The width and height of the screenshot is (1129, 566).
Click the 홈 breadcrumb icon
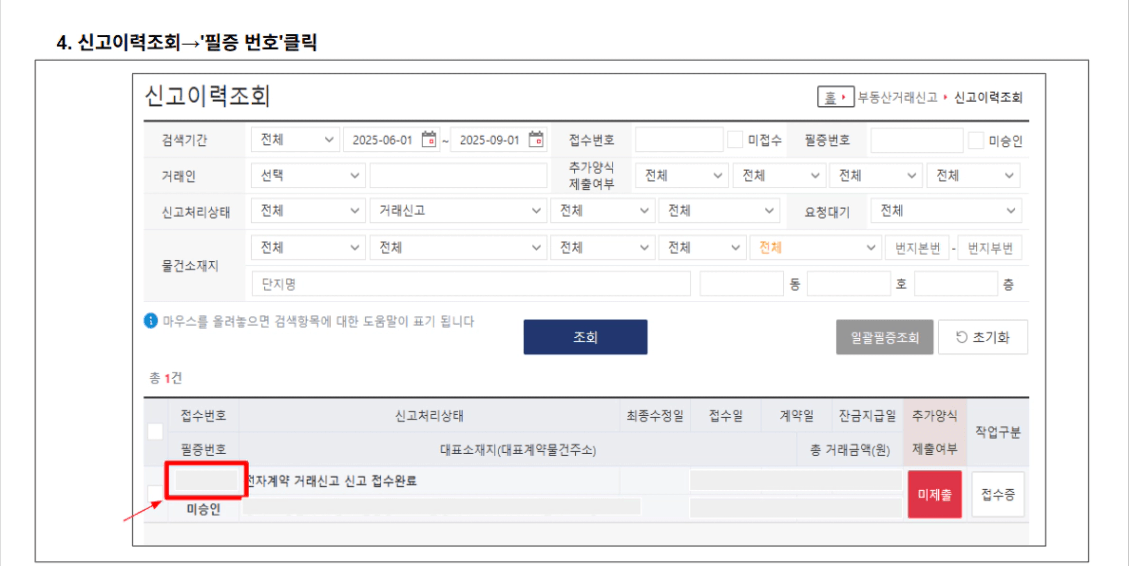click(x=830, y=98)
